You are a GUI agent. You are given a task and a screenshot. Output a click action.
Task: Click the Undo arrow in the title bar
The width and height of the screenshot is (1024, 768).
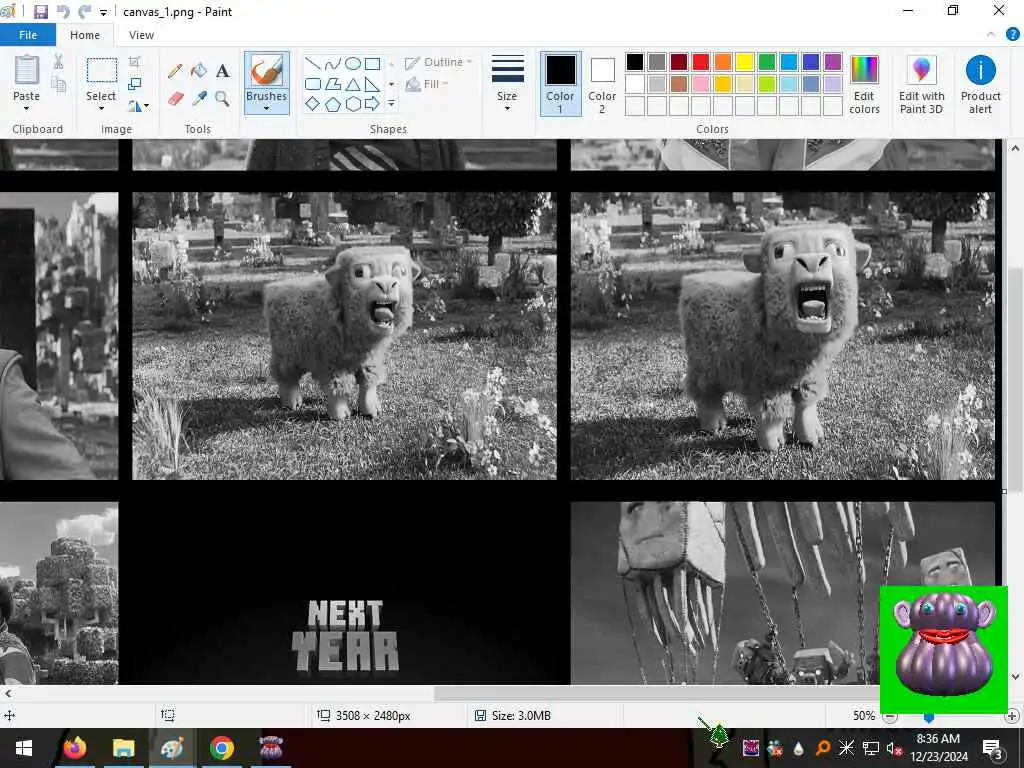click(x=63, y=12)
